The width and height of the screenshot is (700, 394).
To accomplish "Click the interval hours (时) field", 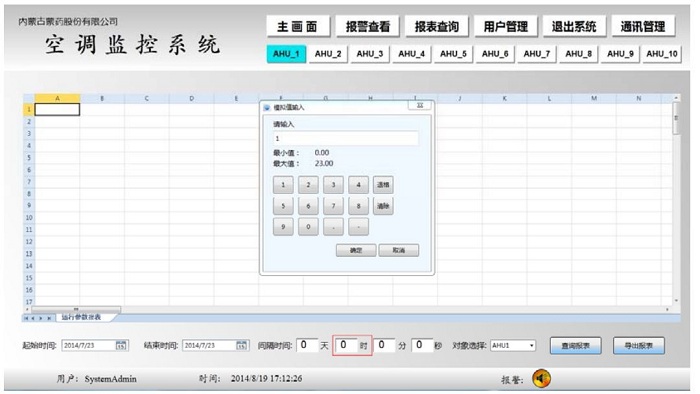I will 346,345.
